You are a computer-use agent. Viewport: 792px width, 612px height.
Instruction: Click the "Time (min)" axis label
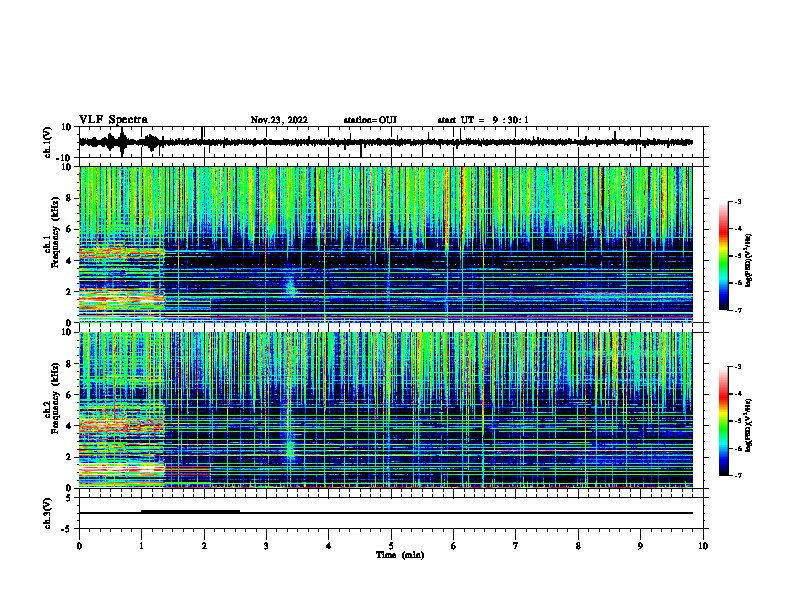pyautogui.click(x=400, y=555)
